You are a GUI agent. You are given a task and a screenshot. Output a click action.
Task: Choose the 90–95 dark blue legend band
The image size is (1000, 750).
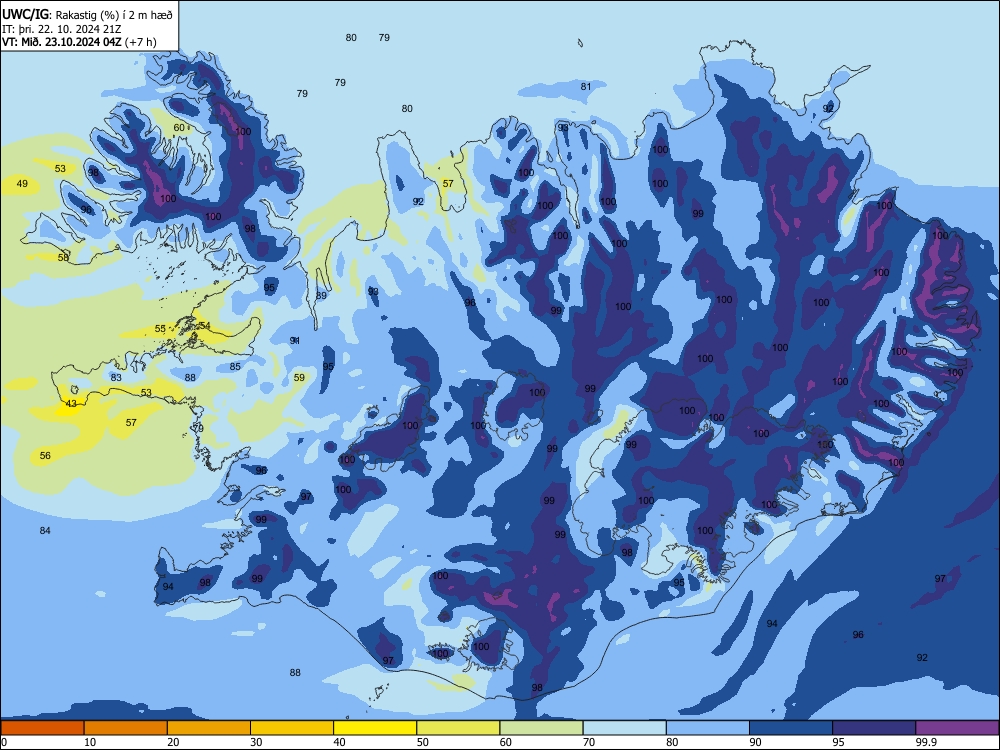coord(791,728)
